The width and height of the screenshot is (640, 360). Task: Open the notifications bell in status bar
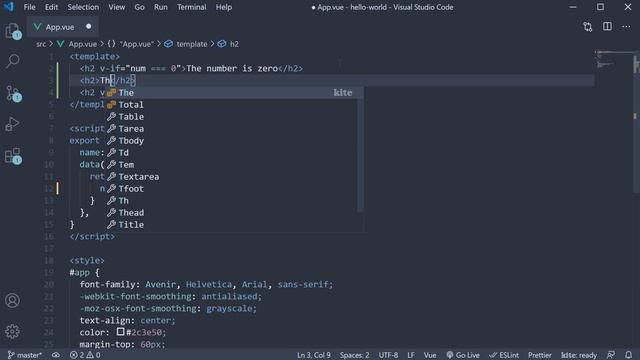629,355
